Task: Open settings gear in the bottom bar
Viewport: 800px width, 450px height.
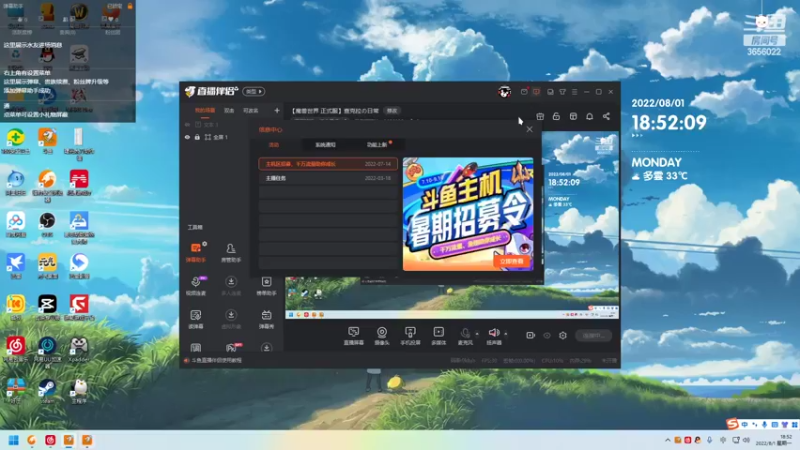Action: [x=563, y=335]
